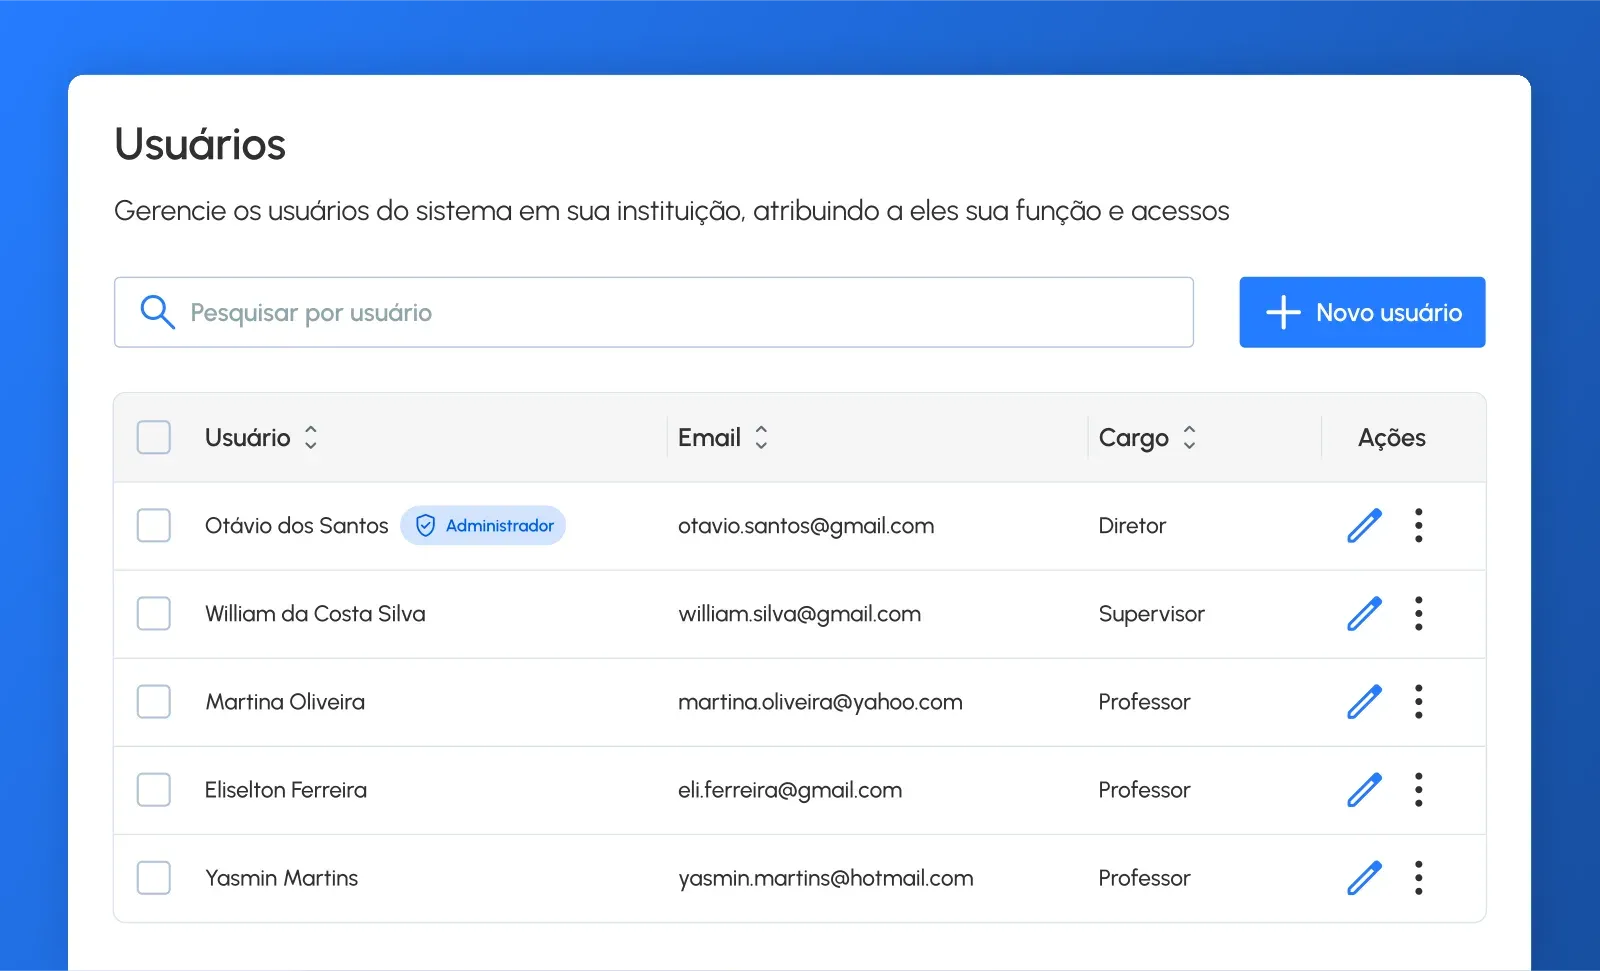Click Professor cell in Eliselton Ferreira row
Viewport: 1600px width, 971px height.
click(1144, 789)
